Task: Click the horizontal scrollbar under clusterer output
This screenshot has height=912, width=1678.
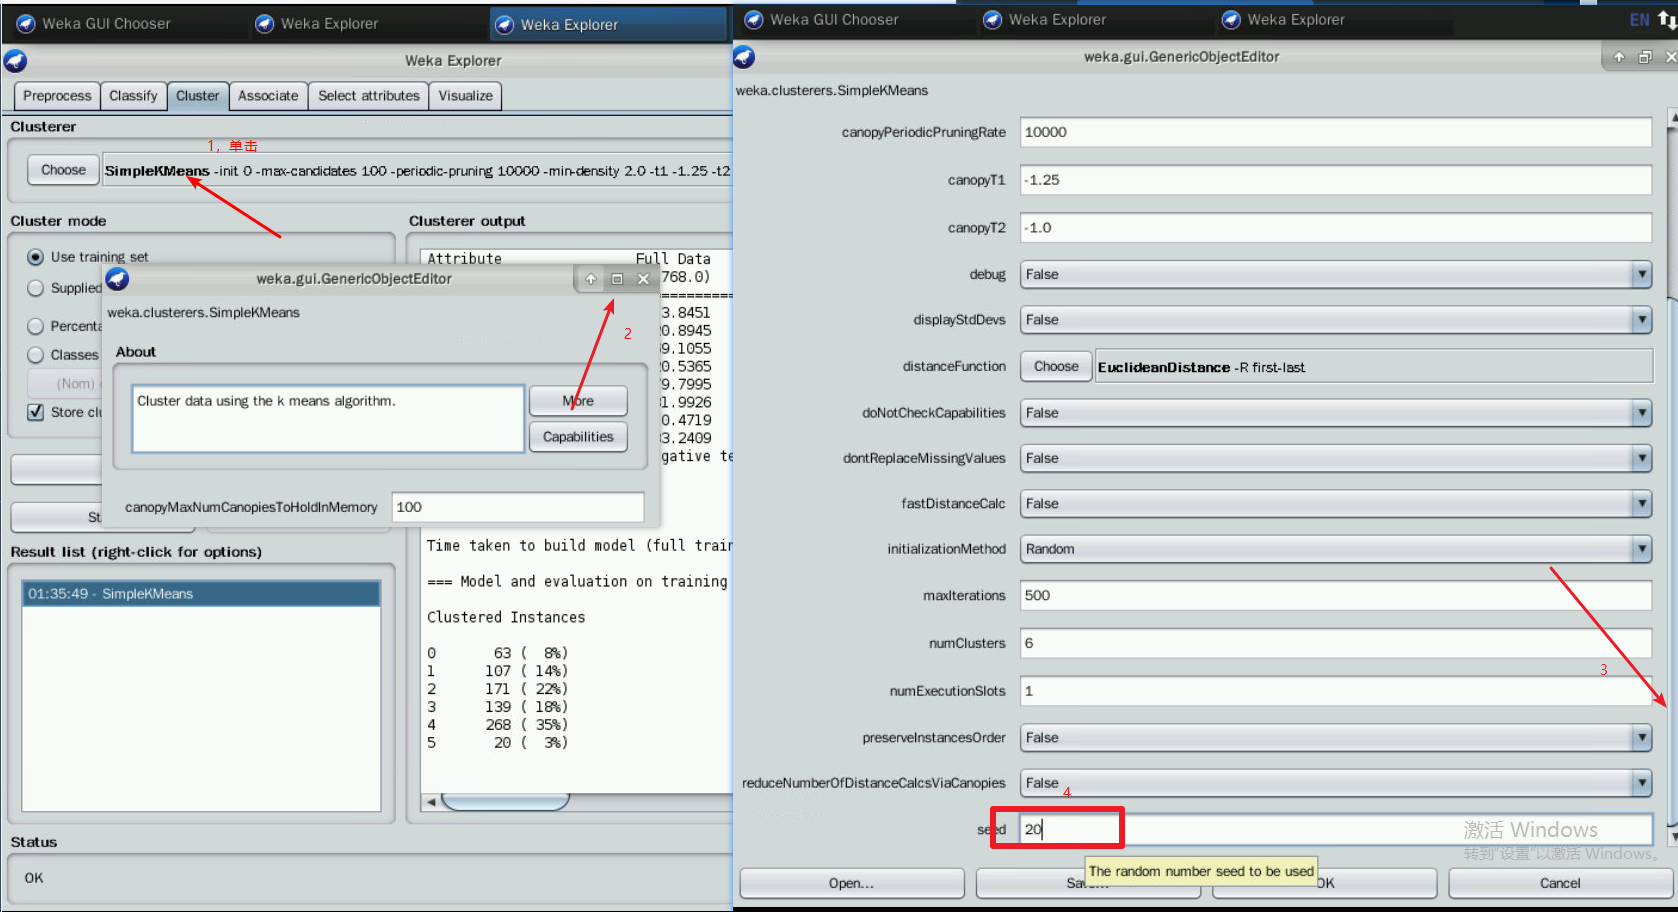Action: [x=505, y=802]
